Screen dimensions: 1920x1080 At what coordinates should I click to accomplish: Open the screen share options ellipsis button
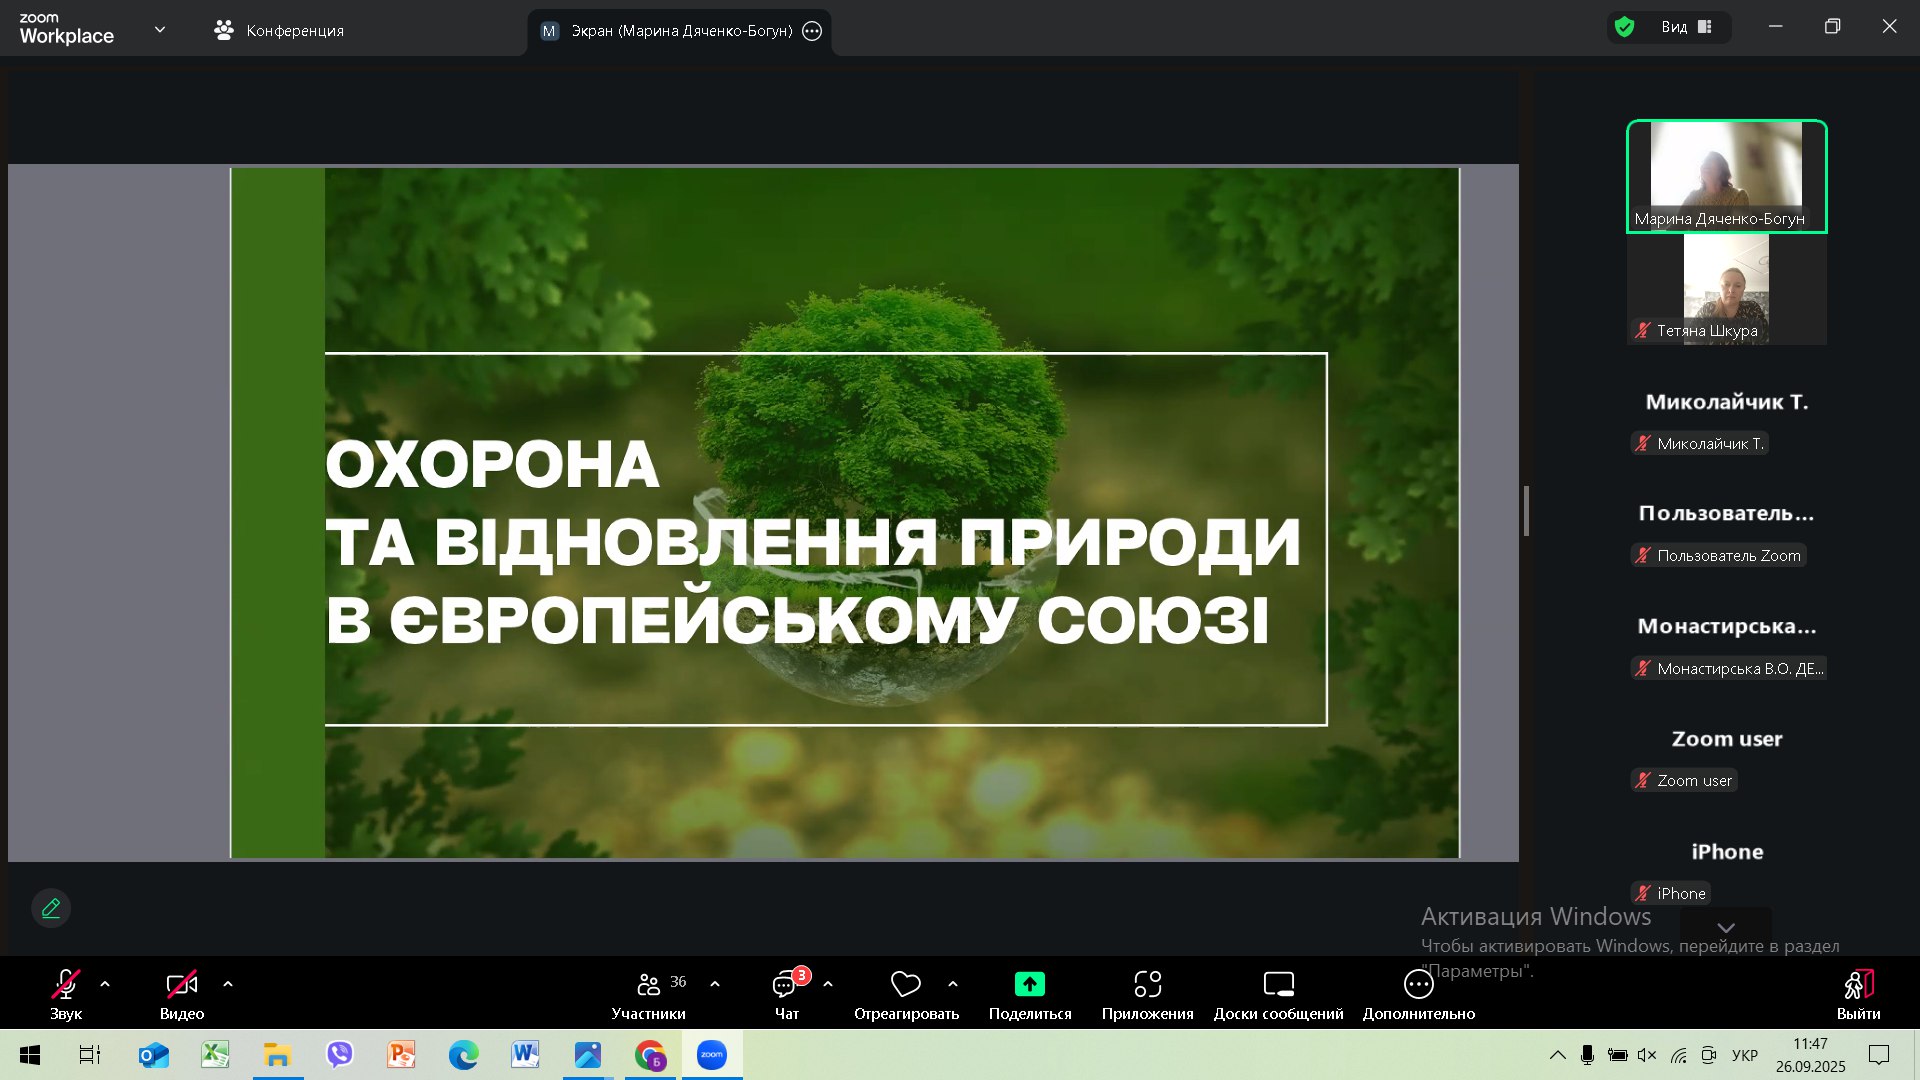click(x=812, y=31)
